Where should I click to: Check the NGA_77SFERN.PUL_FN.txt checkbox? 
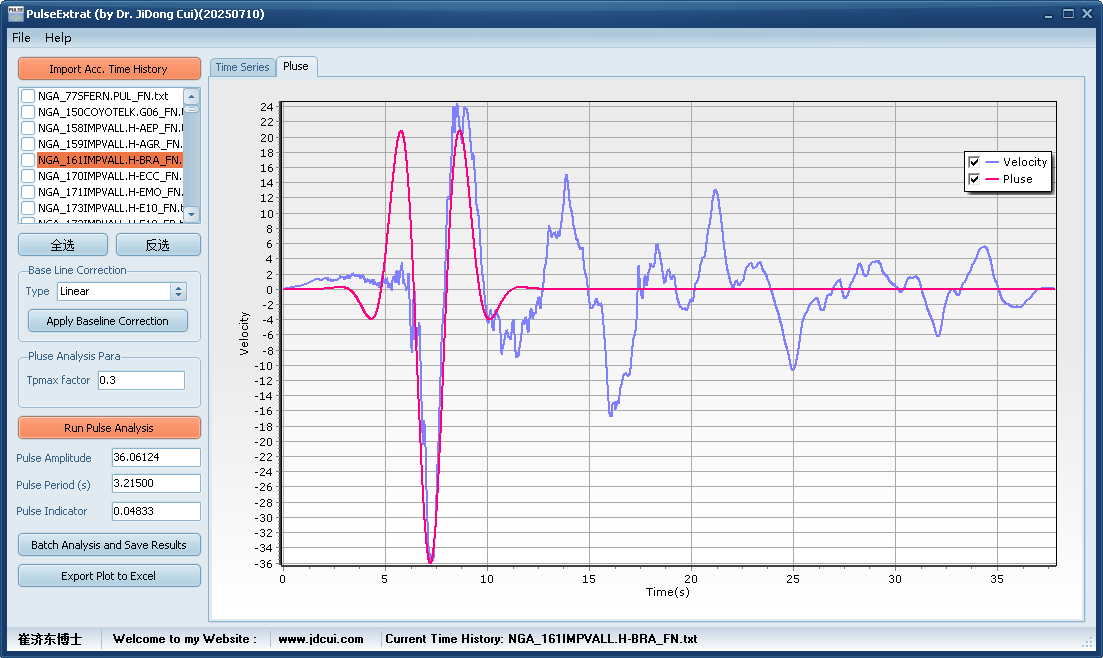point(28,96)
